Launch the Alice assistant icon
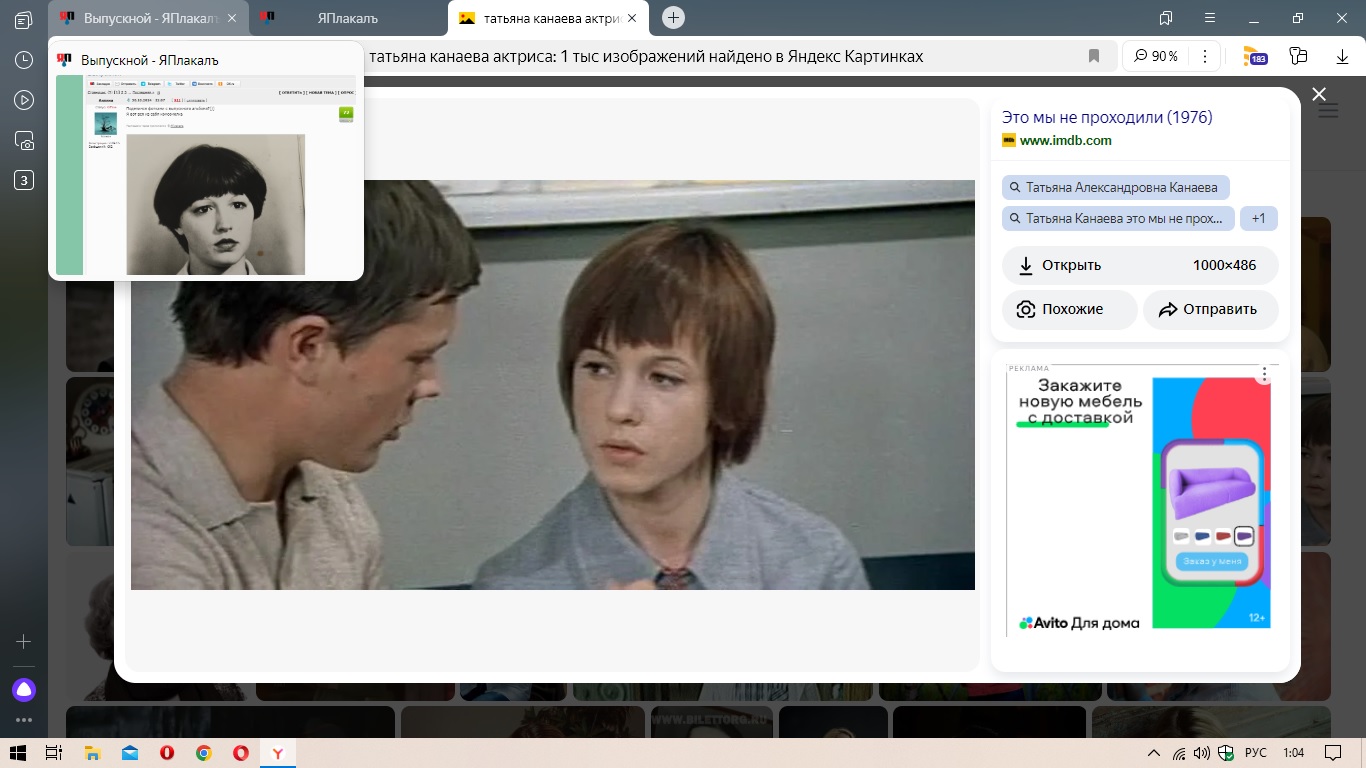This screenshot has height=768, width=1366. tap(24, 689)
